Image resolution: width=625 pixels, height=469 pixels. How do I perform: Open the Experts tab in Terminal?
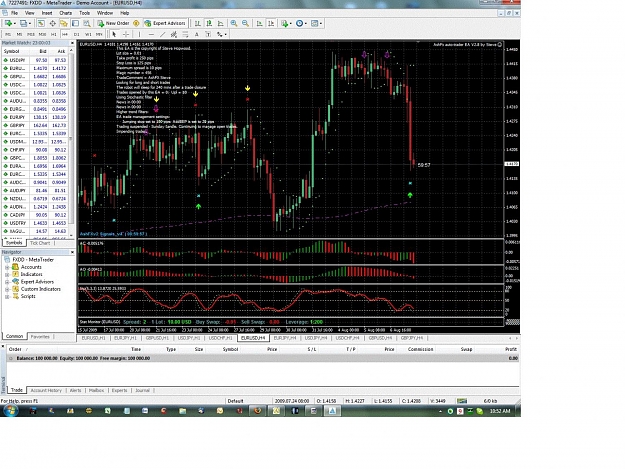[x=119, y=391]
